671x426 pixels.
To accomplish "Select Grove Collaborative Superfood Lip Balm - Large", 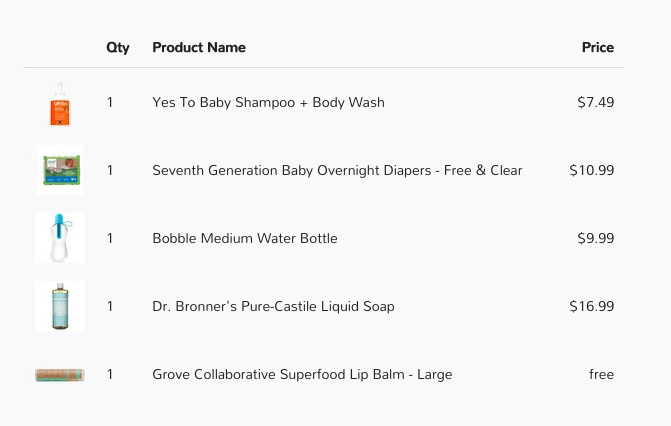I will point(302,375).
